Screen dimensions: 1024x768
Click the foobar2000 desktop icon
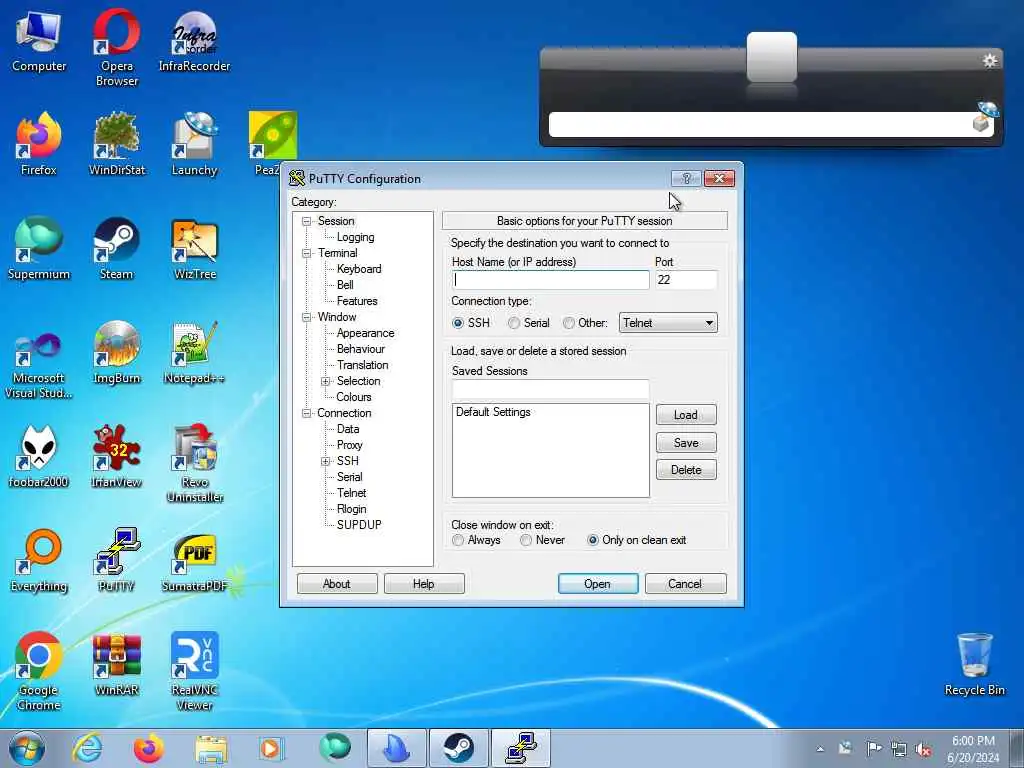(x=39, y=456)
